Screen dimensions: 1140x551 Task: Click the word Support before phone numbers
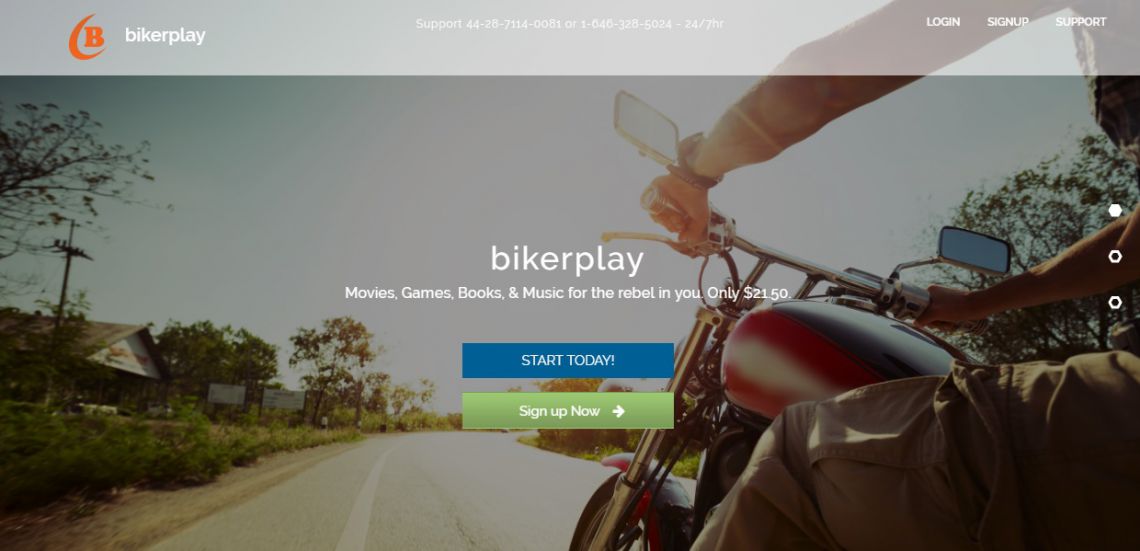[438, 23]
